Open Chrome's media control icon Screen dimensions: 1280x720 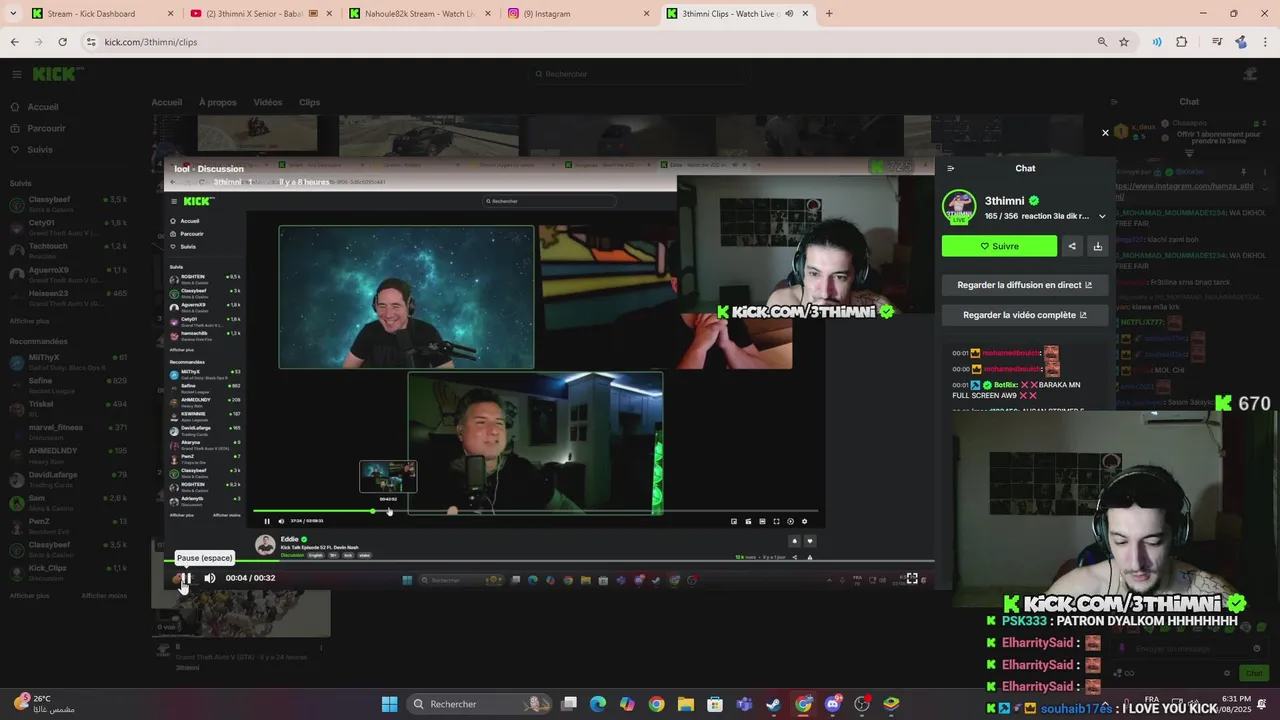click(x=1217, y=42)
